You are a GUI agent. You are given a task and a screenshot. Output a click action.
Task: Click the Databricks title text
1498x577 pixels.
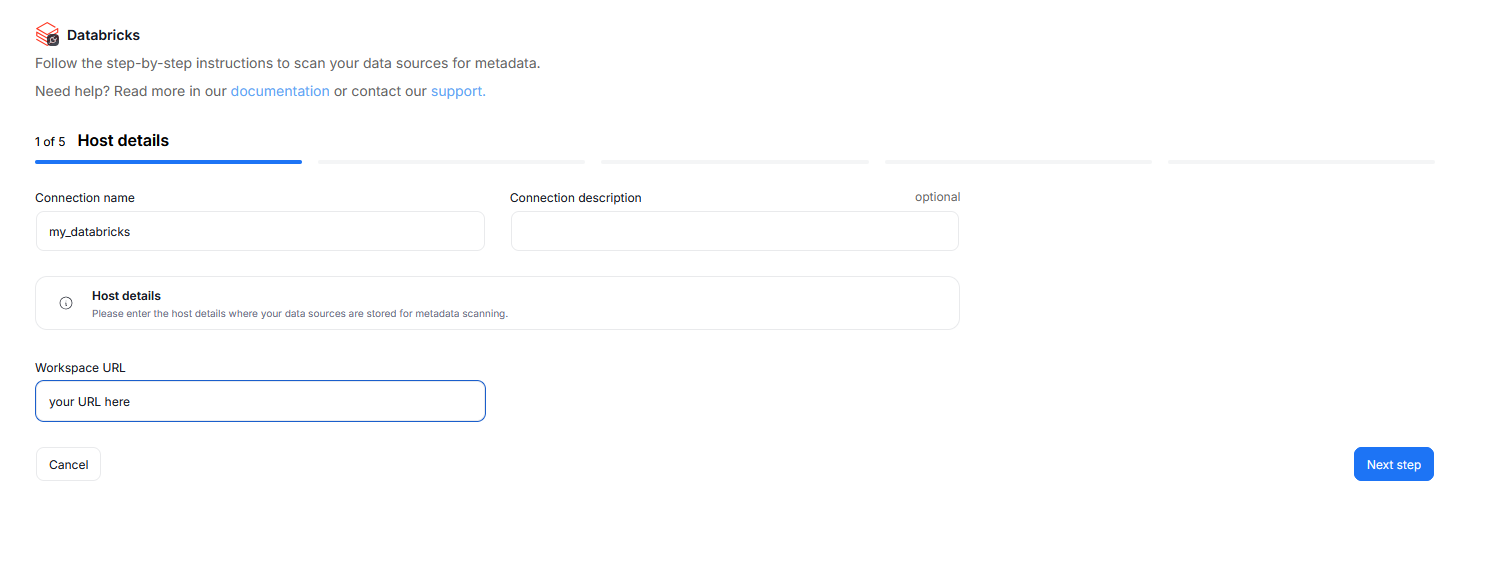[x=103, y=36]
